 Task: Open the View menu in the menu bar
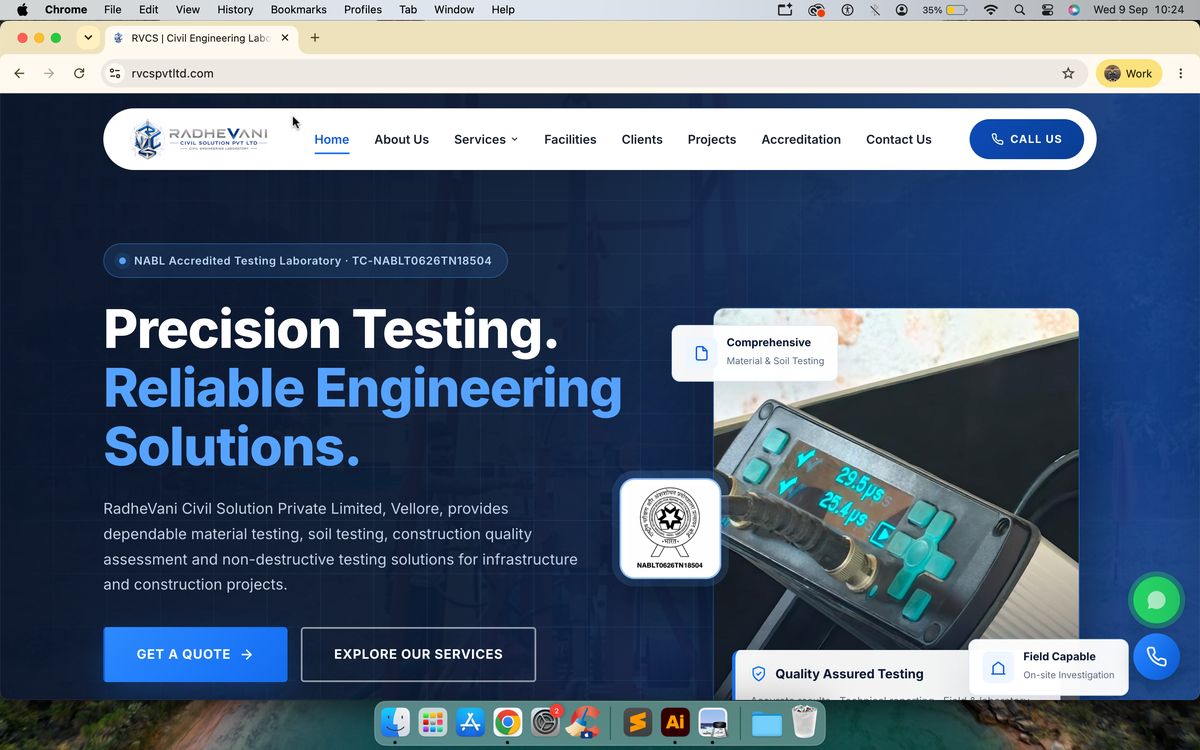tap(187, 10)
